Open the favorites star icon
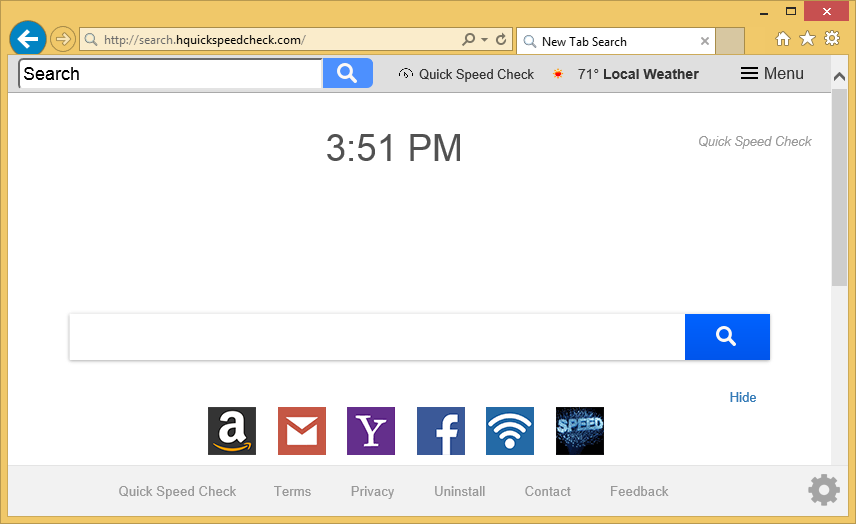This screenshot has width=856, height=524. [x=807, y=39]
